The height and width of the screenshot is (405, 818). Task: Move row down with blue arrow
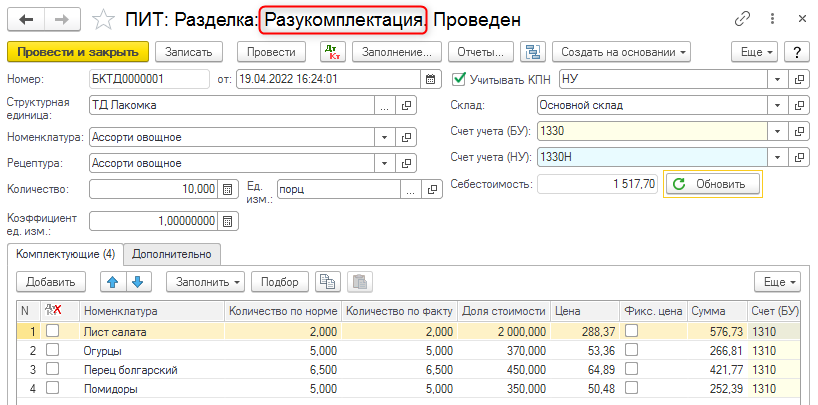[137, 282]
